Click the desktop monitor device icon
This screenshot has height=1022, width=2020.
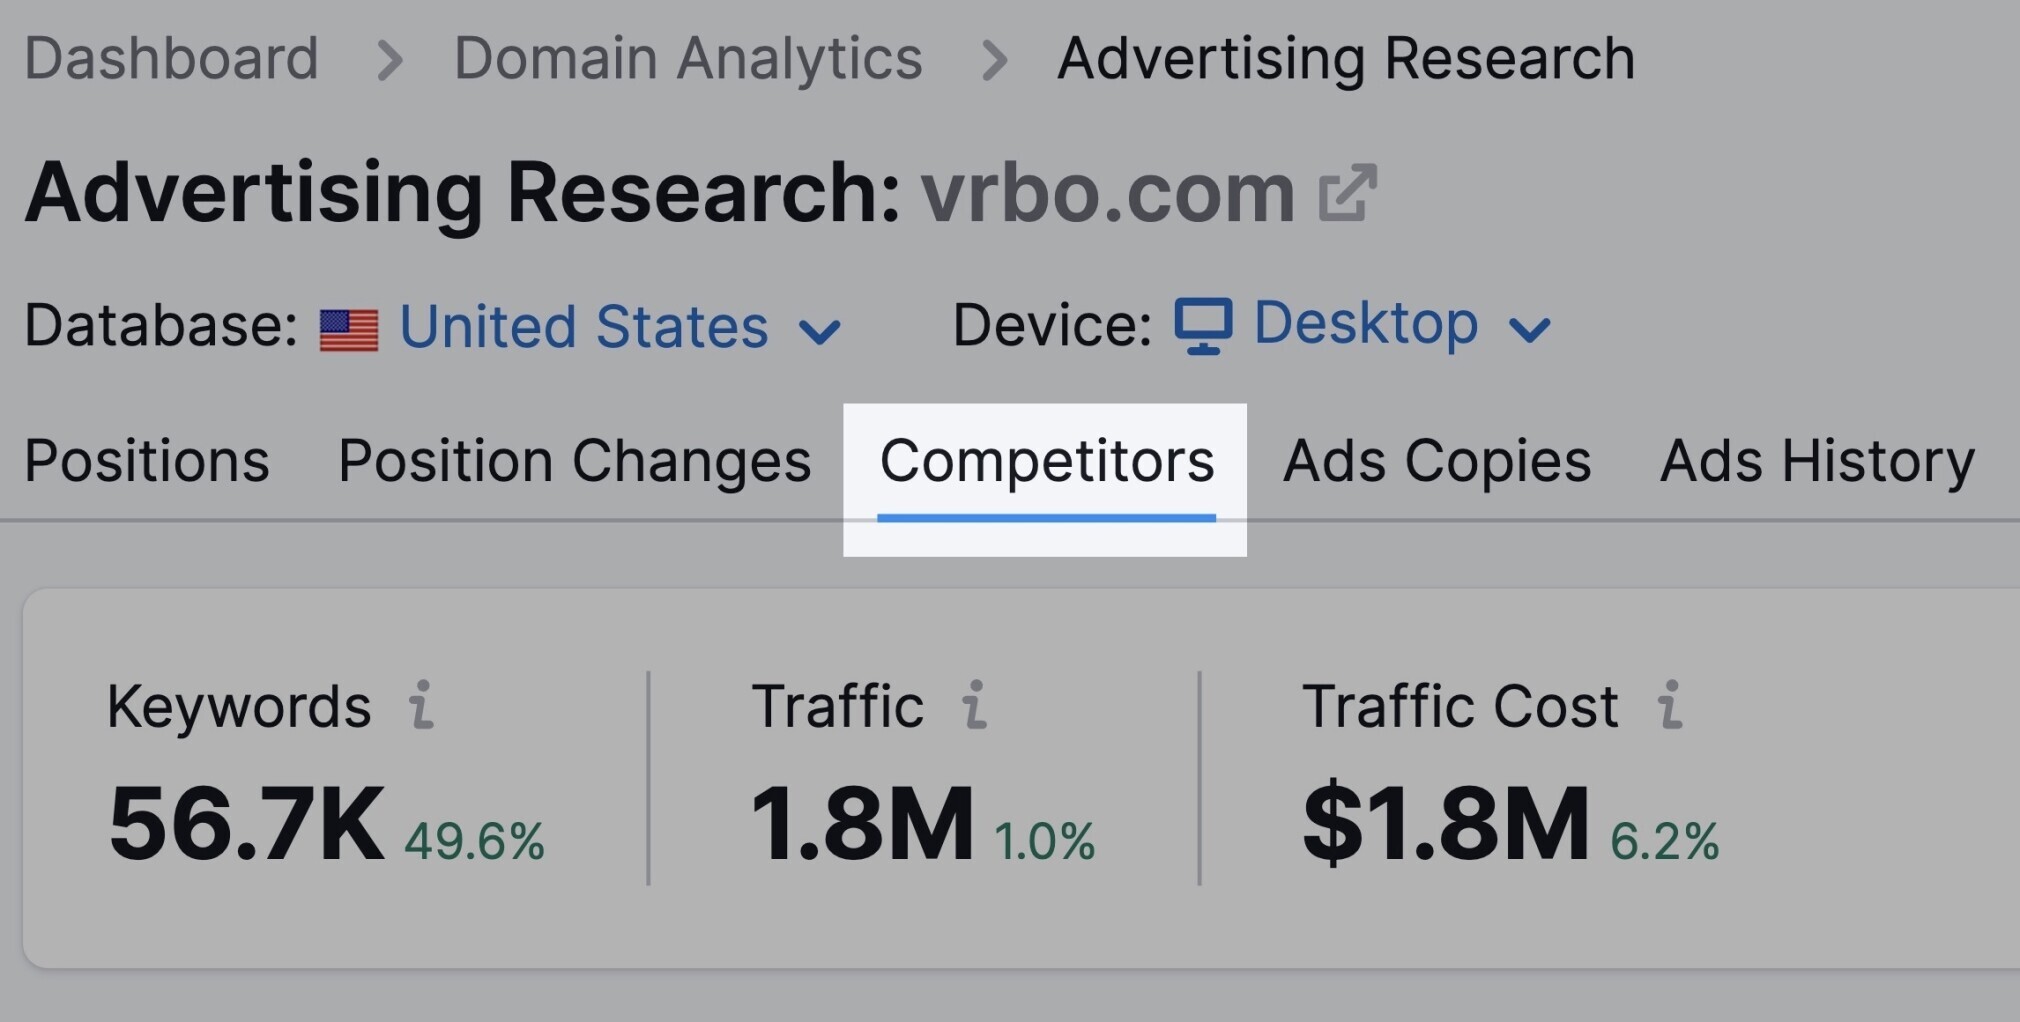coord(1203,326)
